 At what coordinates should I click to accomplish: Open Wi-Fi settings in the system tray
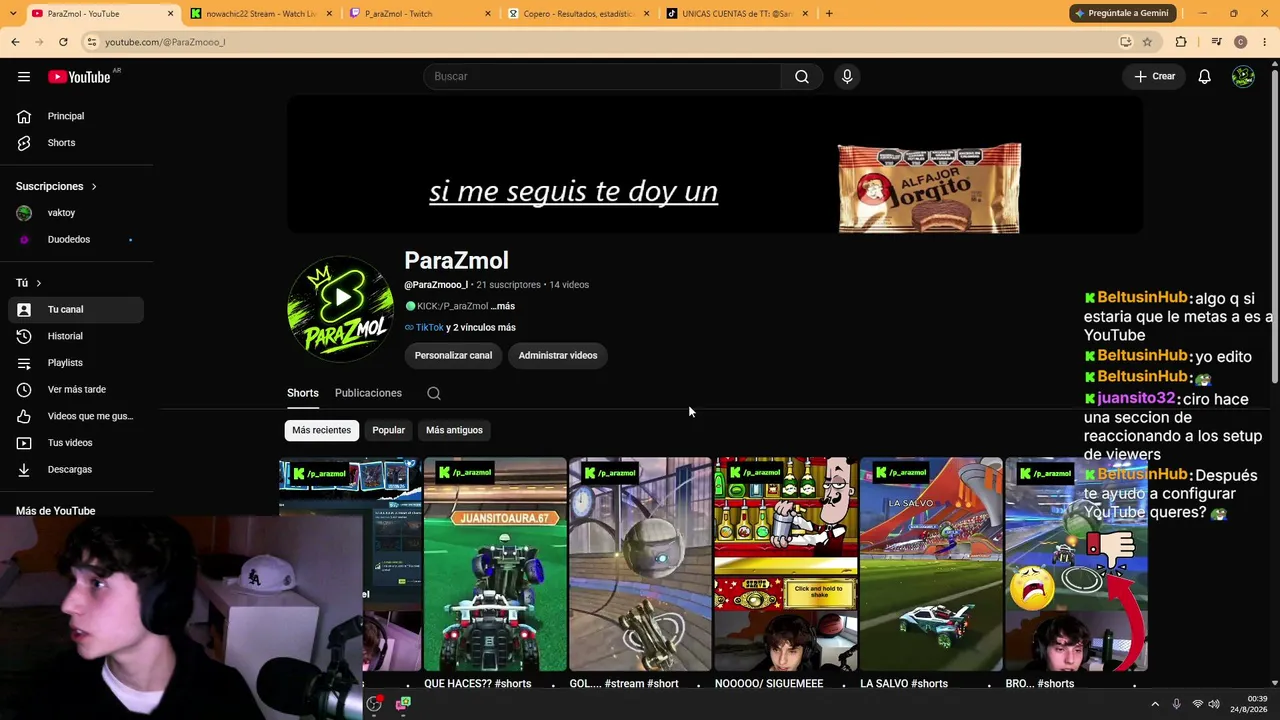(1197, 704)
